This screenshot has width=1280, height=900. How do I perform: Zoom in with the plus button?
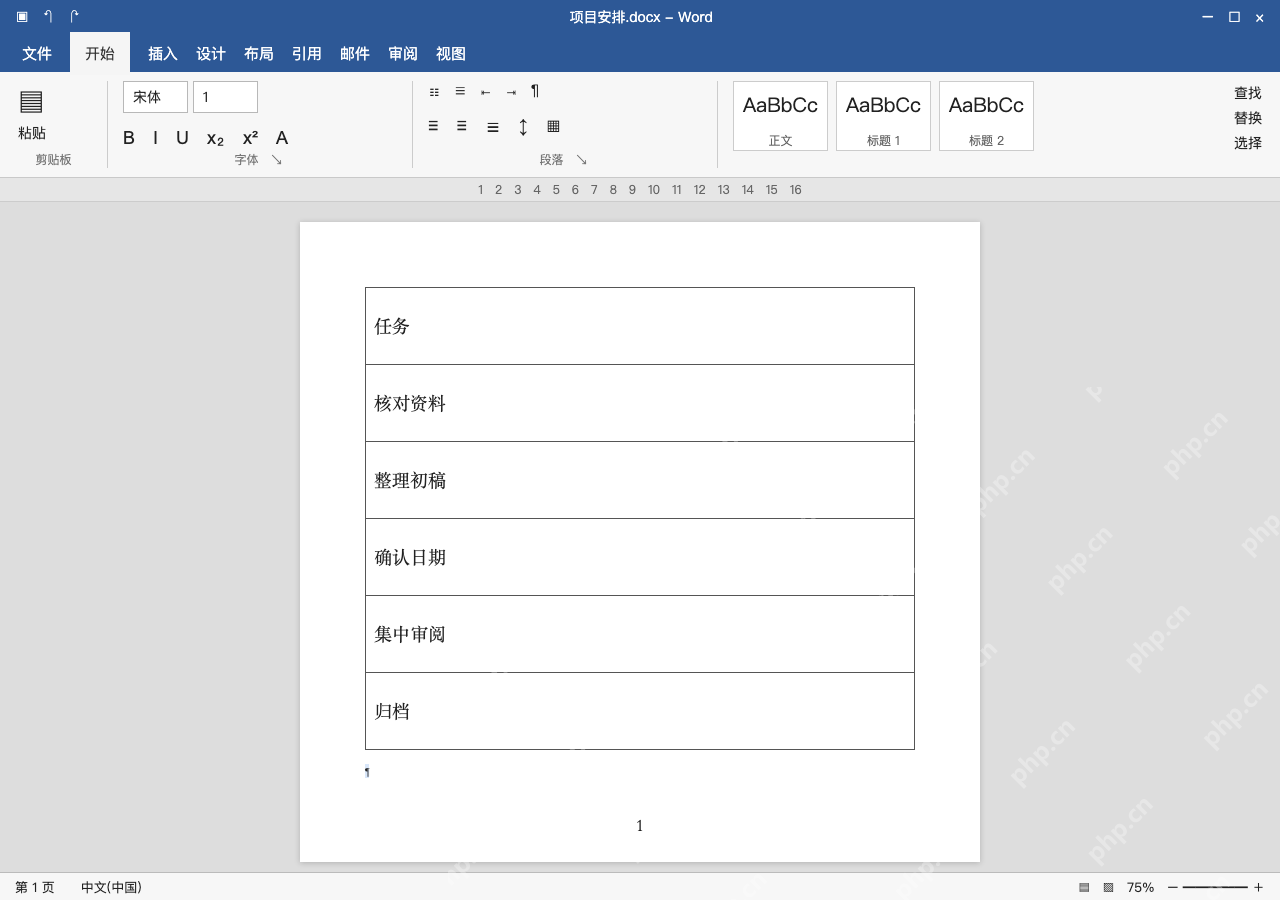(1258, 887)
